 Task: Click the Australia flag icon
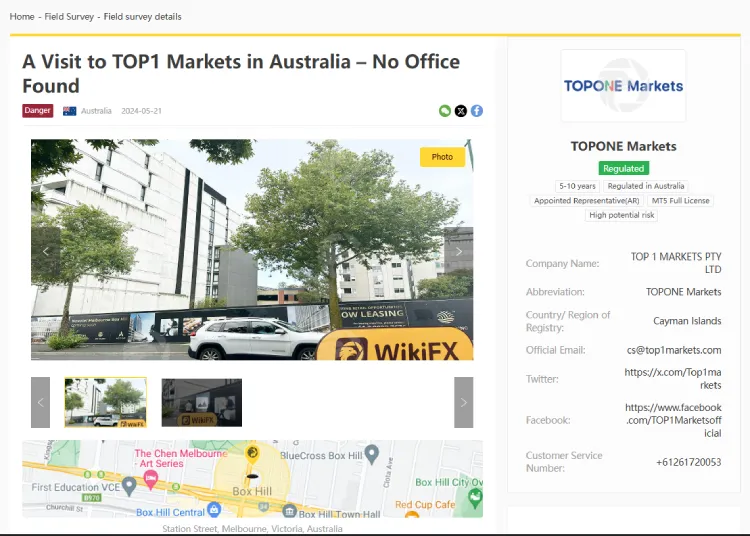pyautogui.click(x=69, y=111)
